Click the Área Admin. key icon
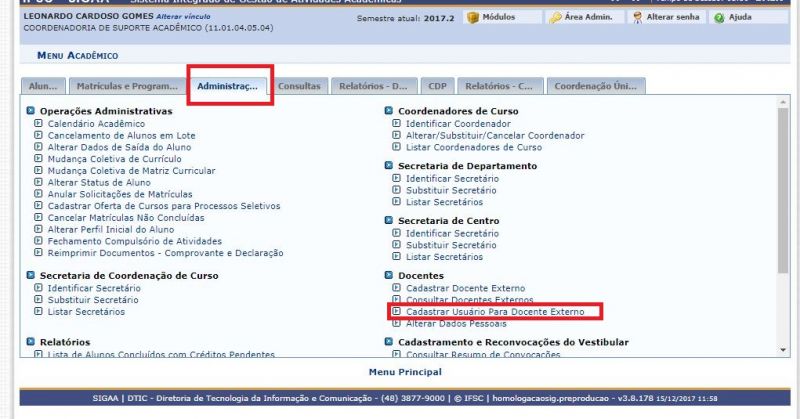The width and height of the screenshot is (800, 419). (x=556, y=18)
